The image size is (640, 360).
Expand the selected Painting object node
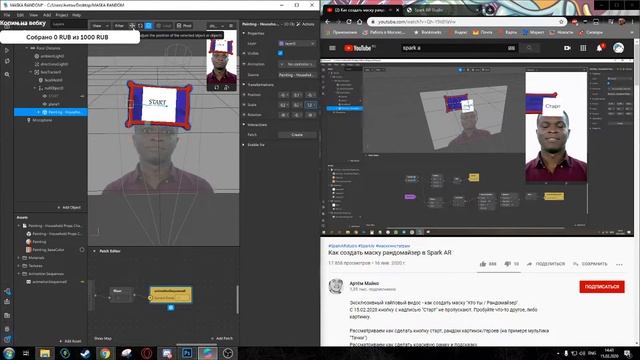[39, 112]
